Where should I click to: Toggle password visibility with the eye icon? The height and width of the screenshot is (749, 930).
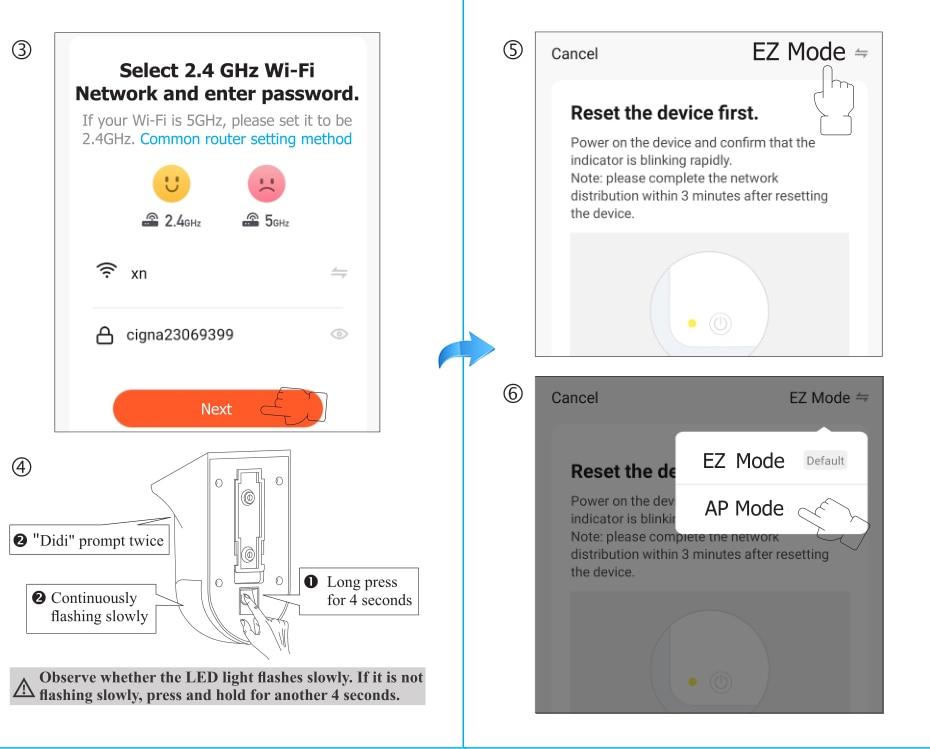(339, 334)
